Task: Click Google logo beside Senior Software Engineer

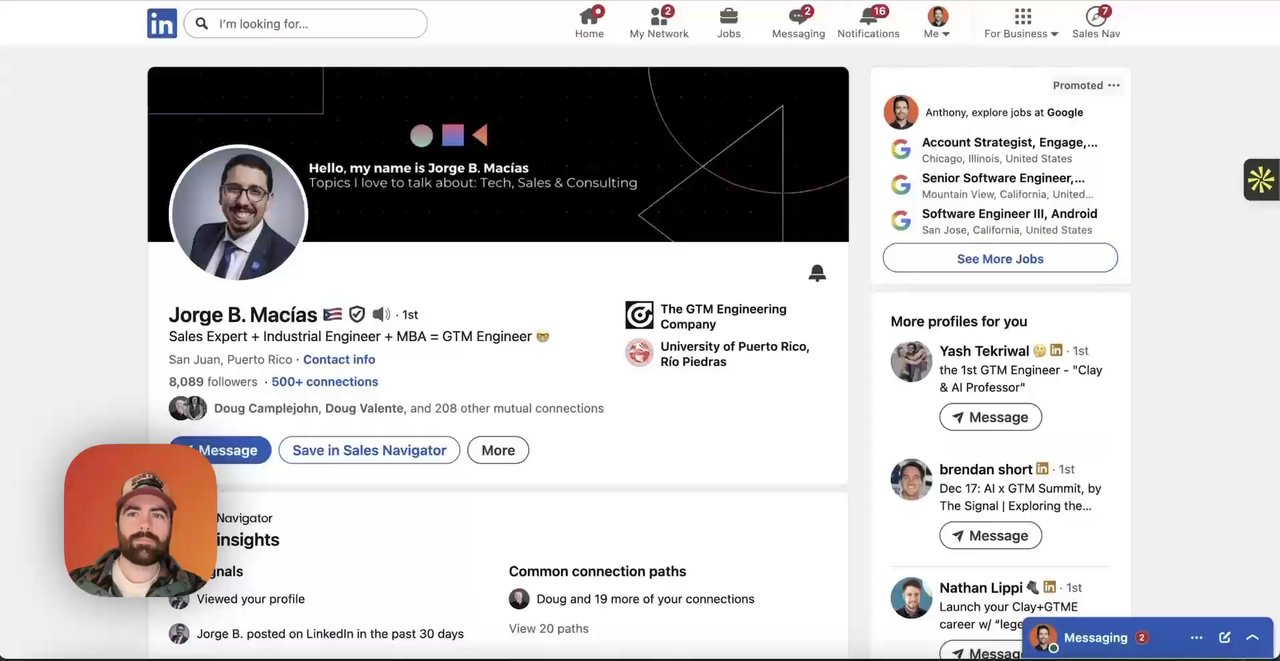Action: 901,185
